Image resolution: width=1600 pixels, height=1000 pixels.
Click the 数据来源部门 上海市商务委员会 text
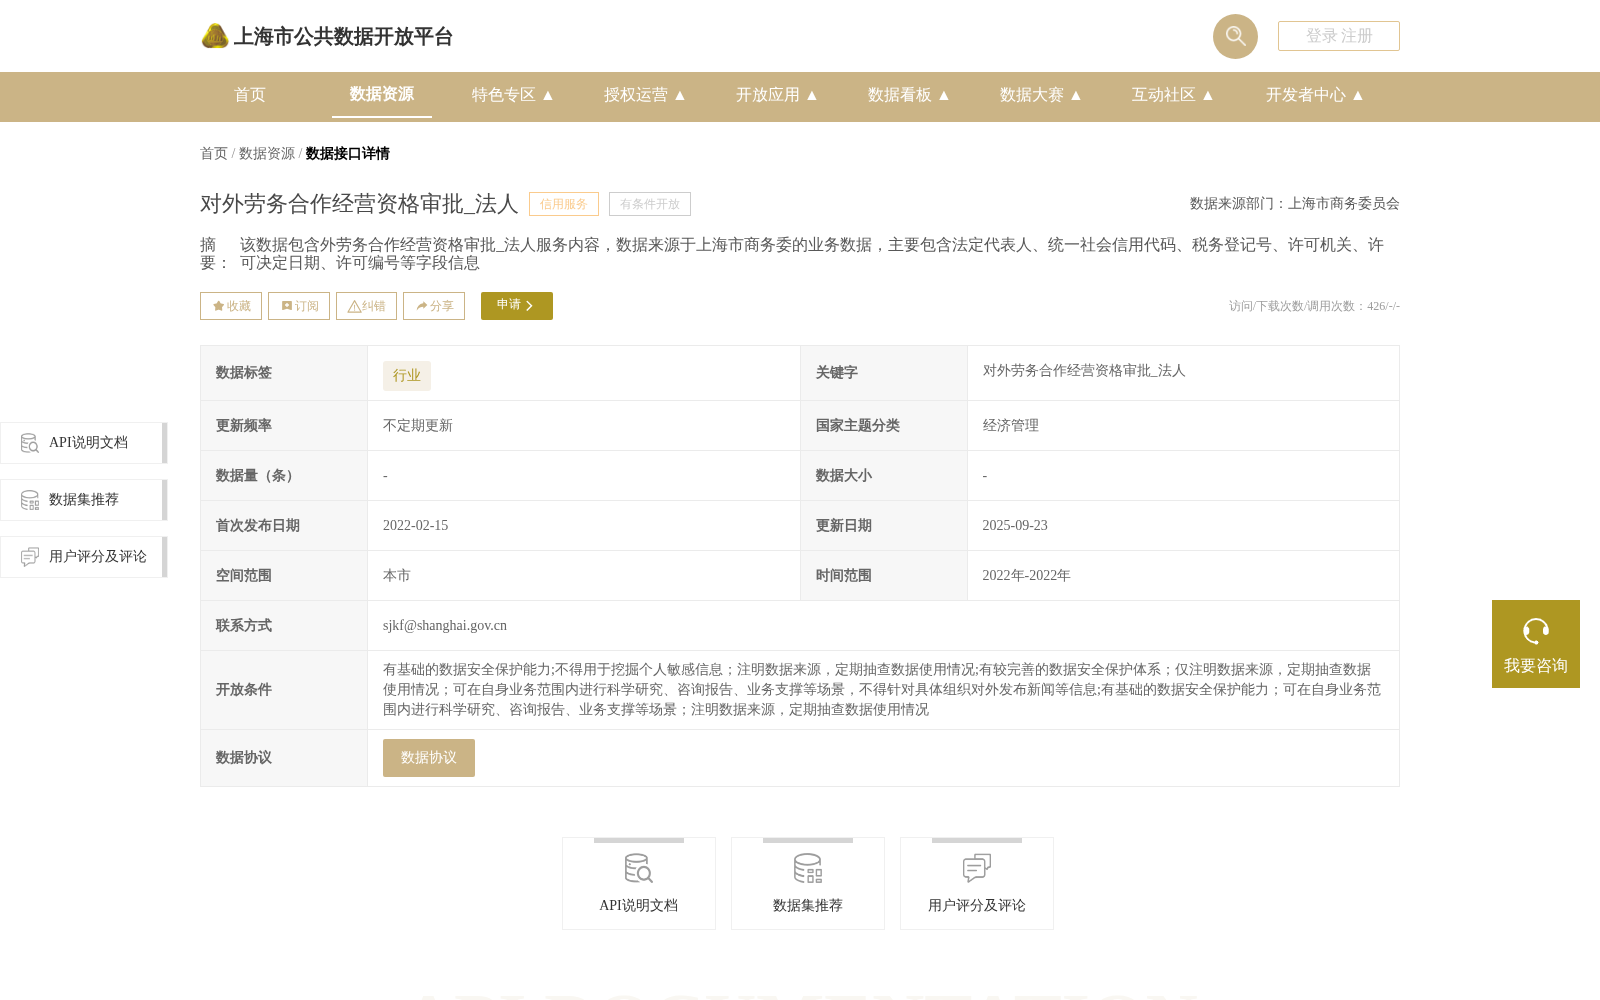(x=1295, y=204)
